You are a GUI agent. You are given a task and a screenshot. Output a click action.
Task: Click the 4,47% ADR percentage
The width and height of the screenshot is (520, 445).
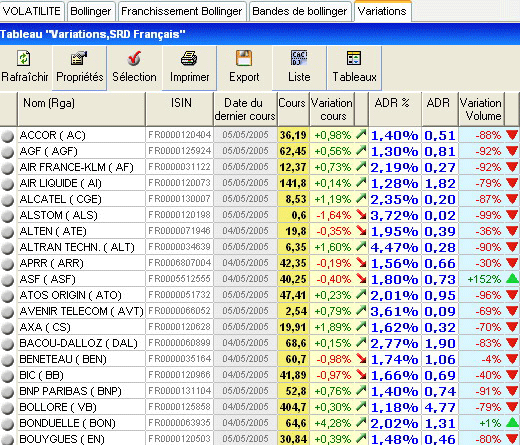click(394, 248)
